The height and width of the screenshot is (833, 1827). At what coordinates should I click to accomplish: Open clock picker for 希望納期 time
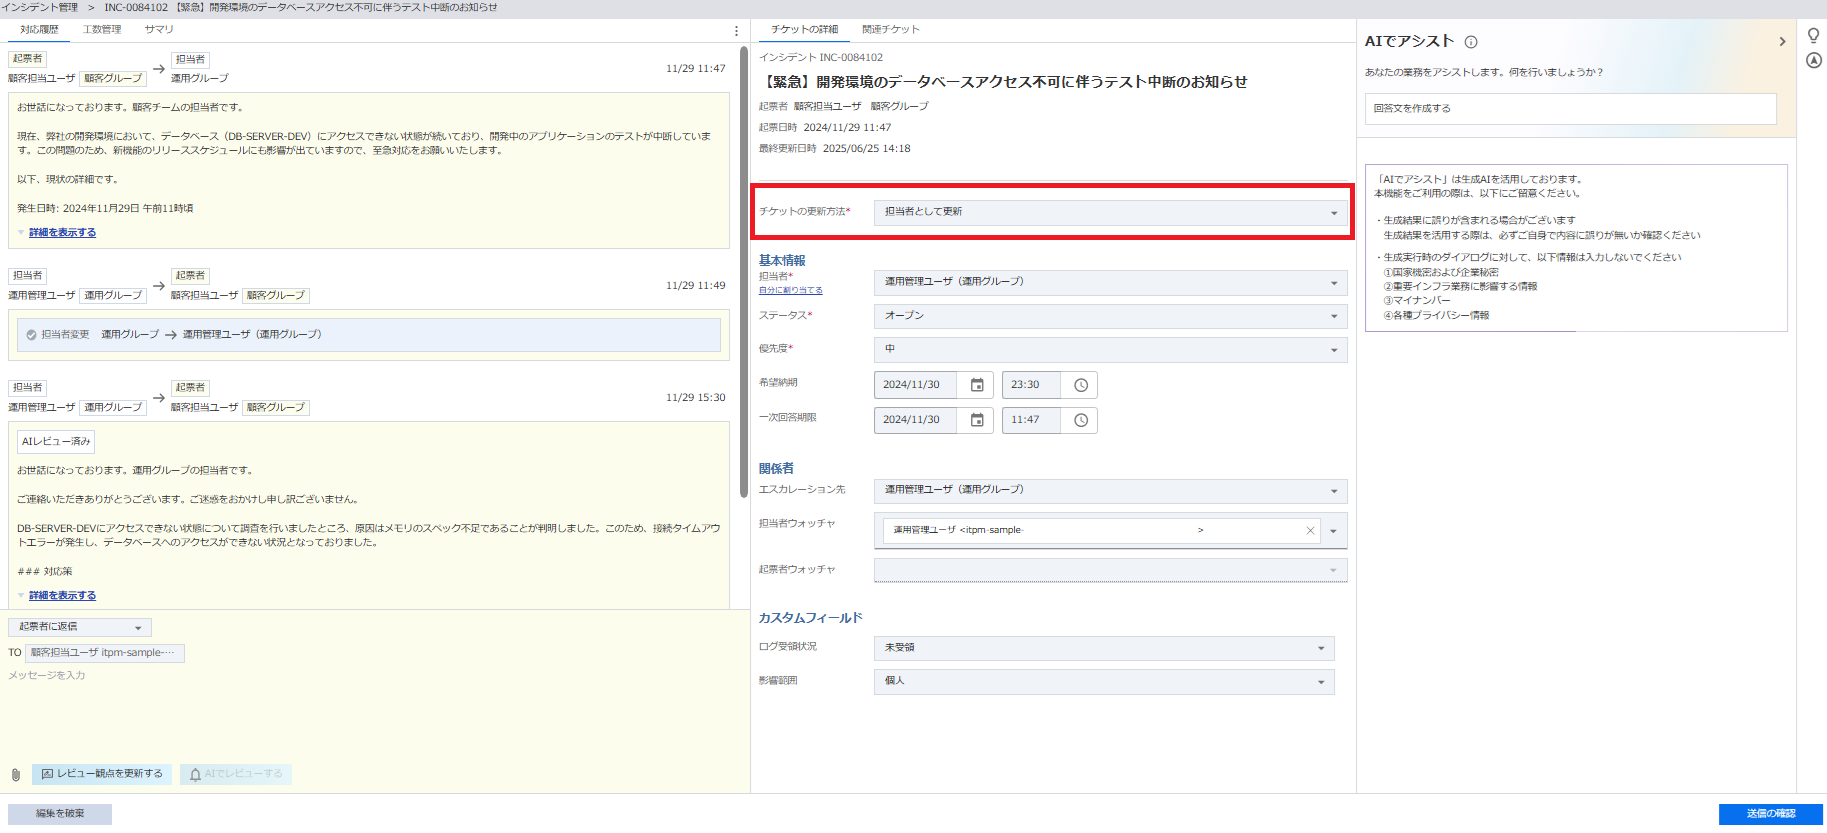tap(1080, 385)
